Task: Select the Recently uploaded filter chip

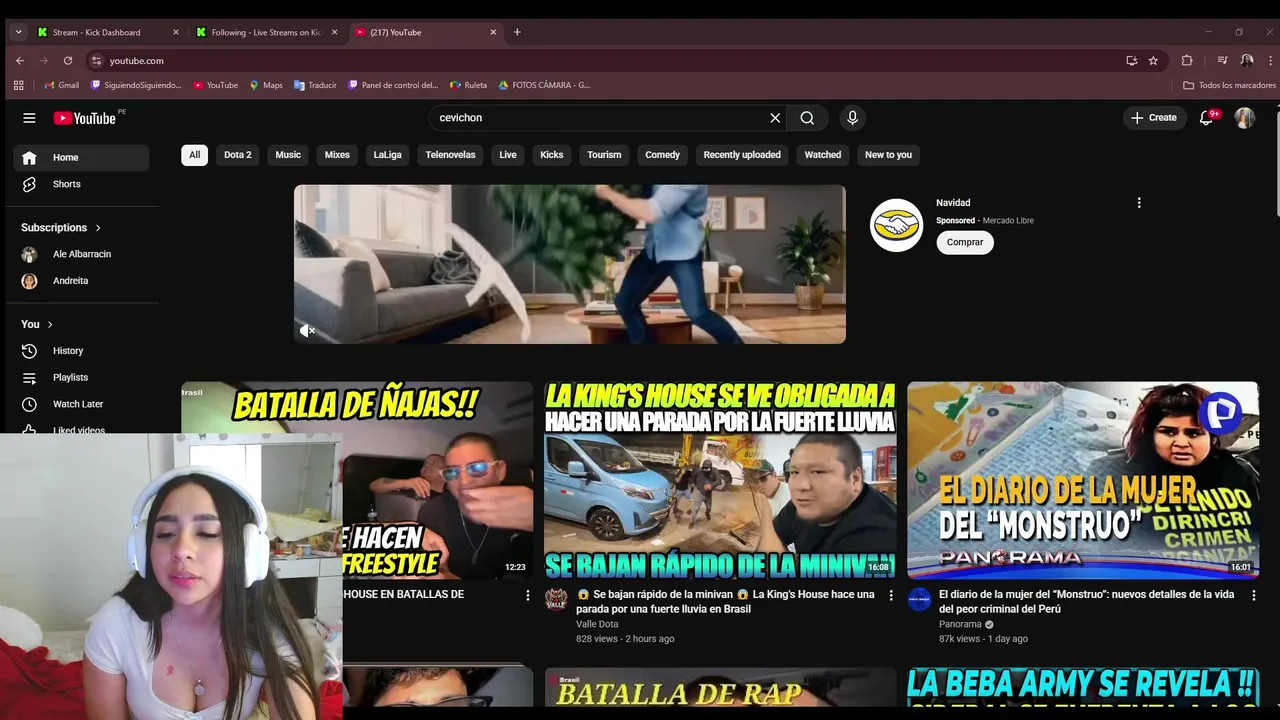Action: [x=742, y=155]
